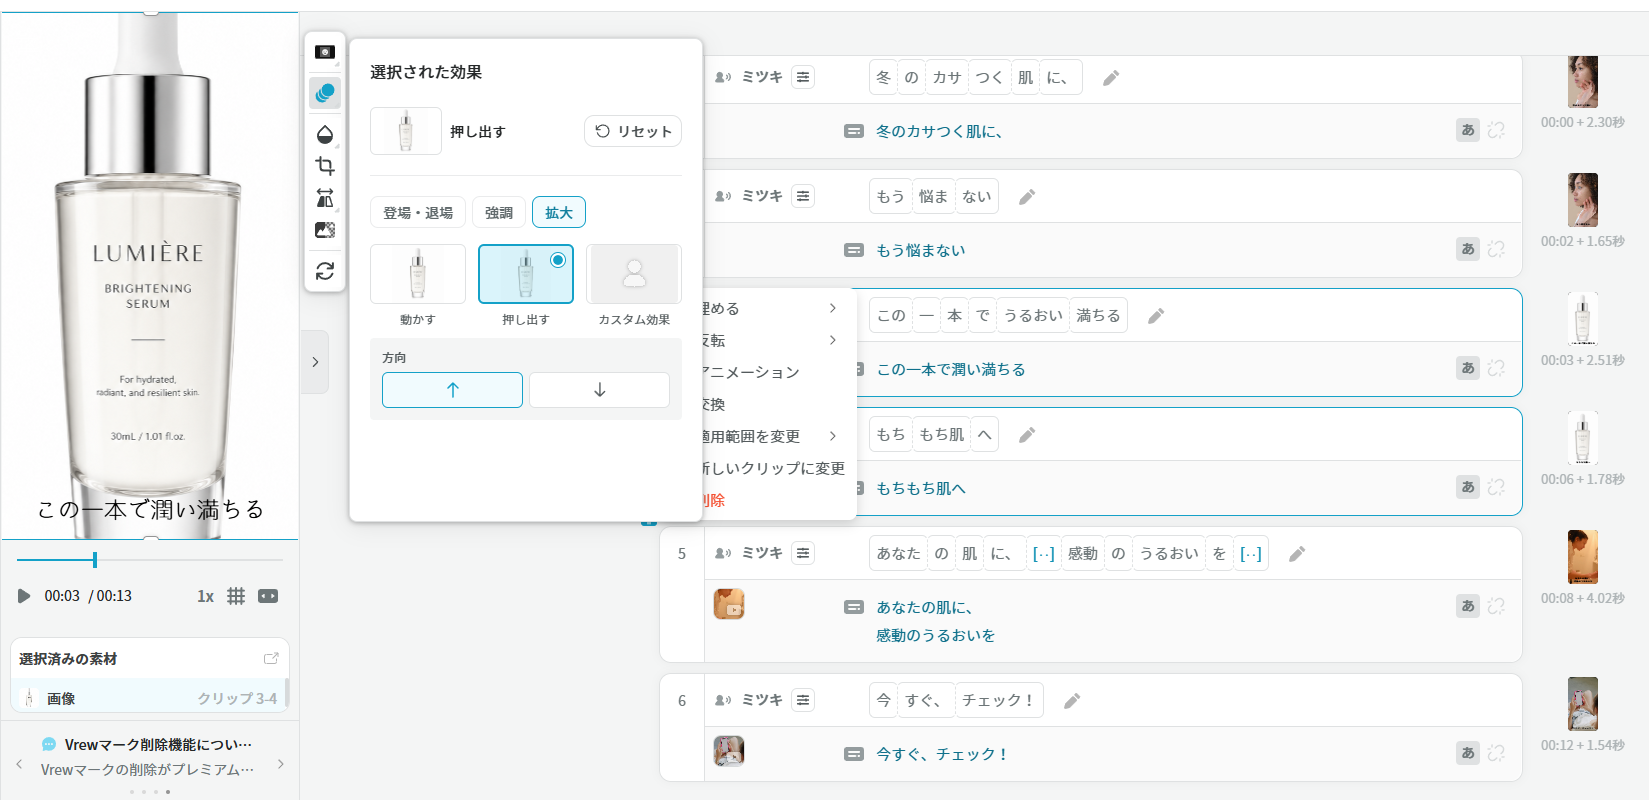The height and width of the screenshot is (800, 1649).
Task: Choose アニメーション from the context menu
Action: point(752,372)
